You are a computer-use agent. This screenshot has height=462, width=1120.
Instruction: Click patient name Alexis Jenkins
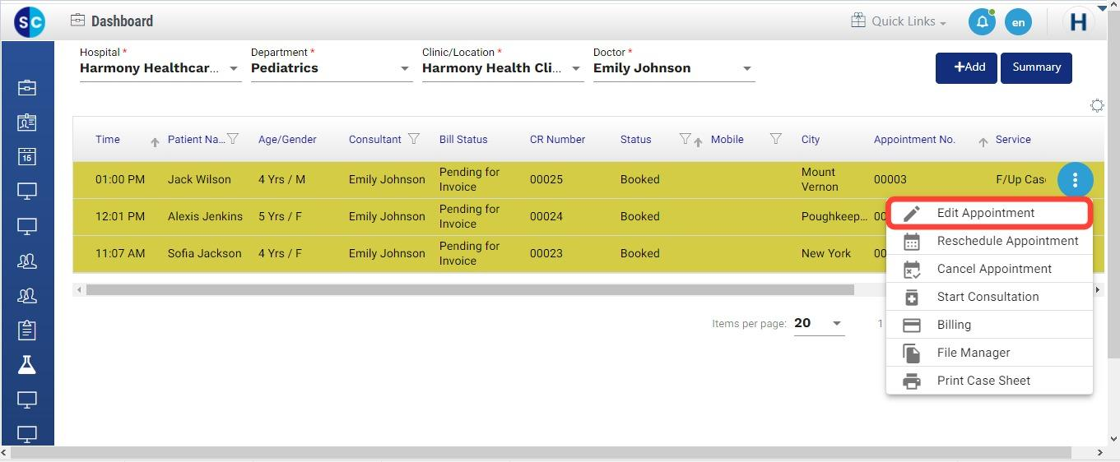205,216
